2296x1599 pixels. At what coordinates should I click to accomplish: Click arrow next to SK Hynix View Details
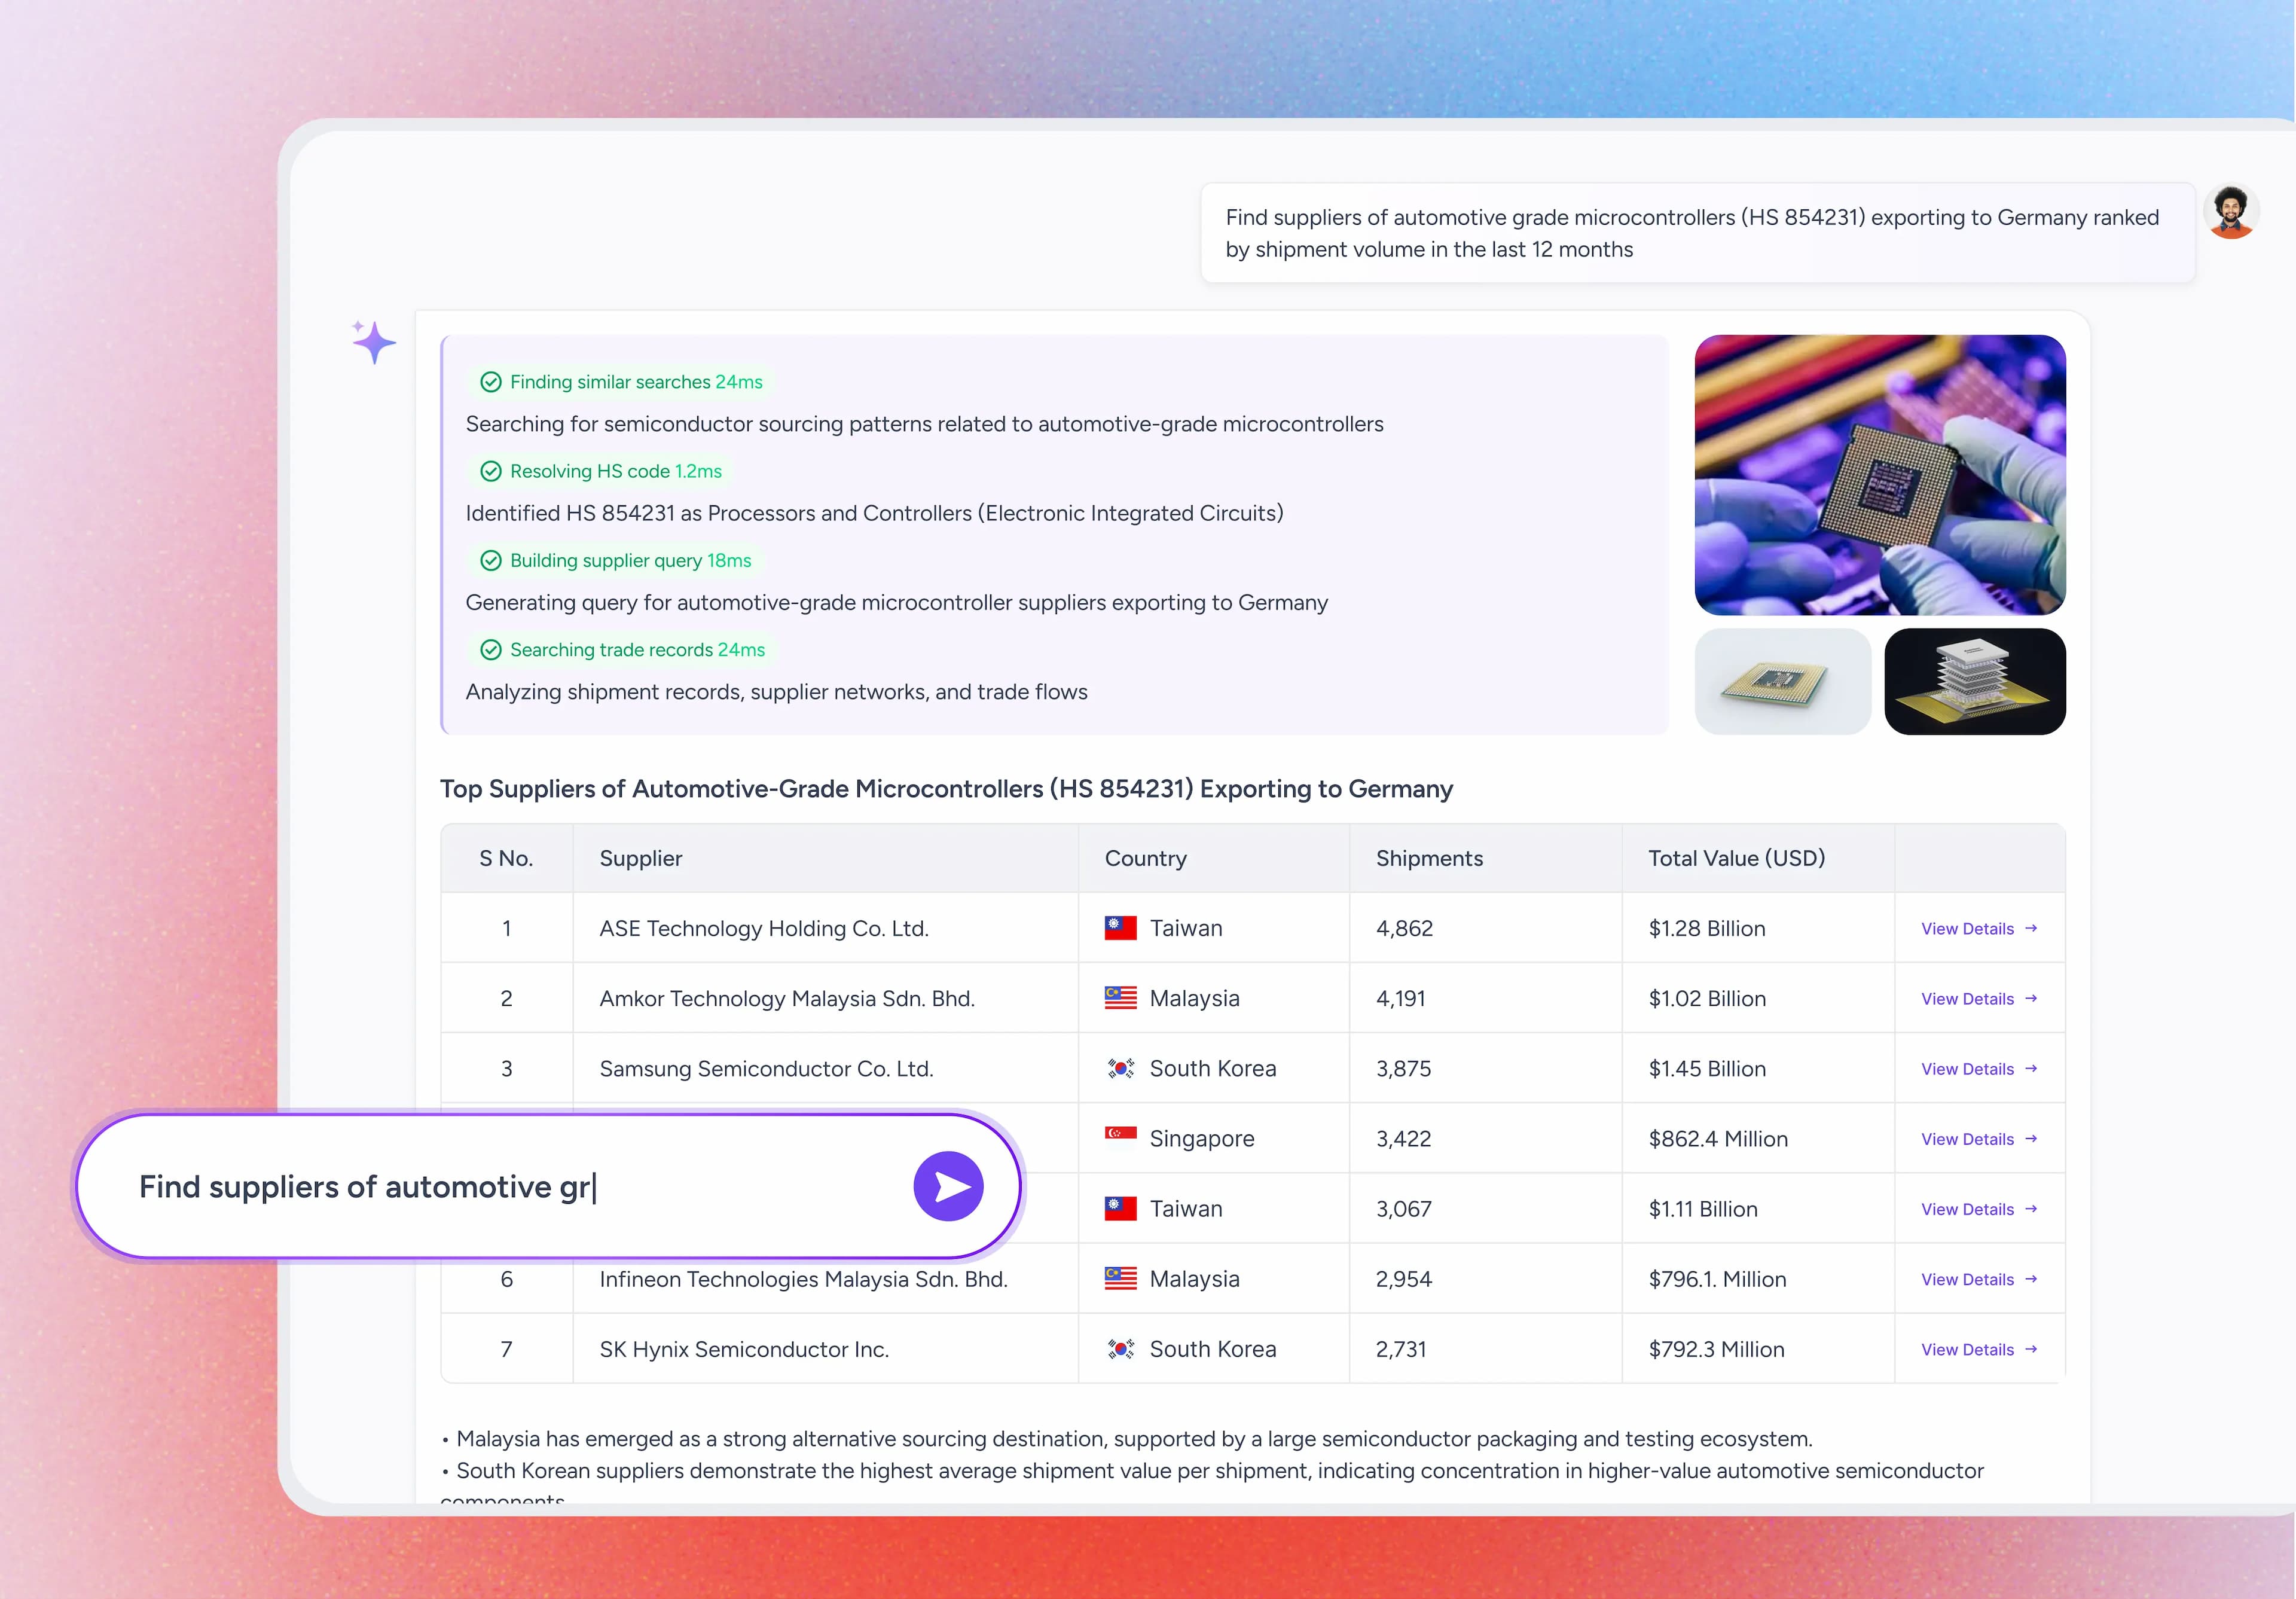click(2031, 1349)
